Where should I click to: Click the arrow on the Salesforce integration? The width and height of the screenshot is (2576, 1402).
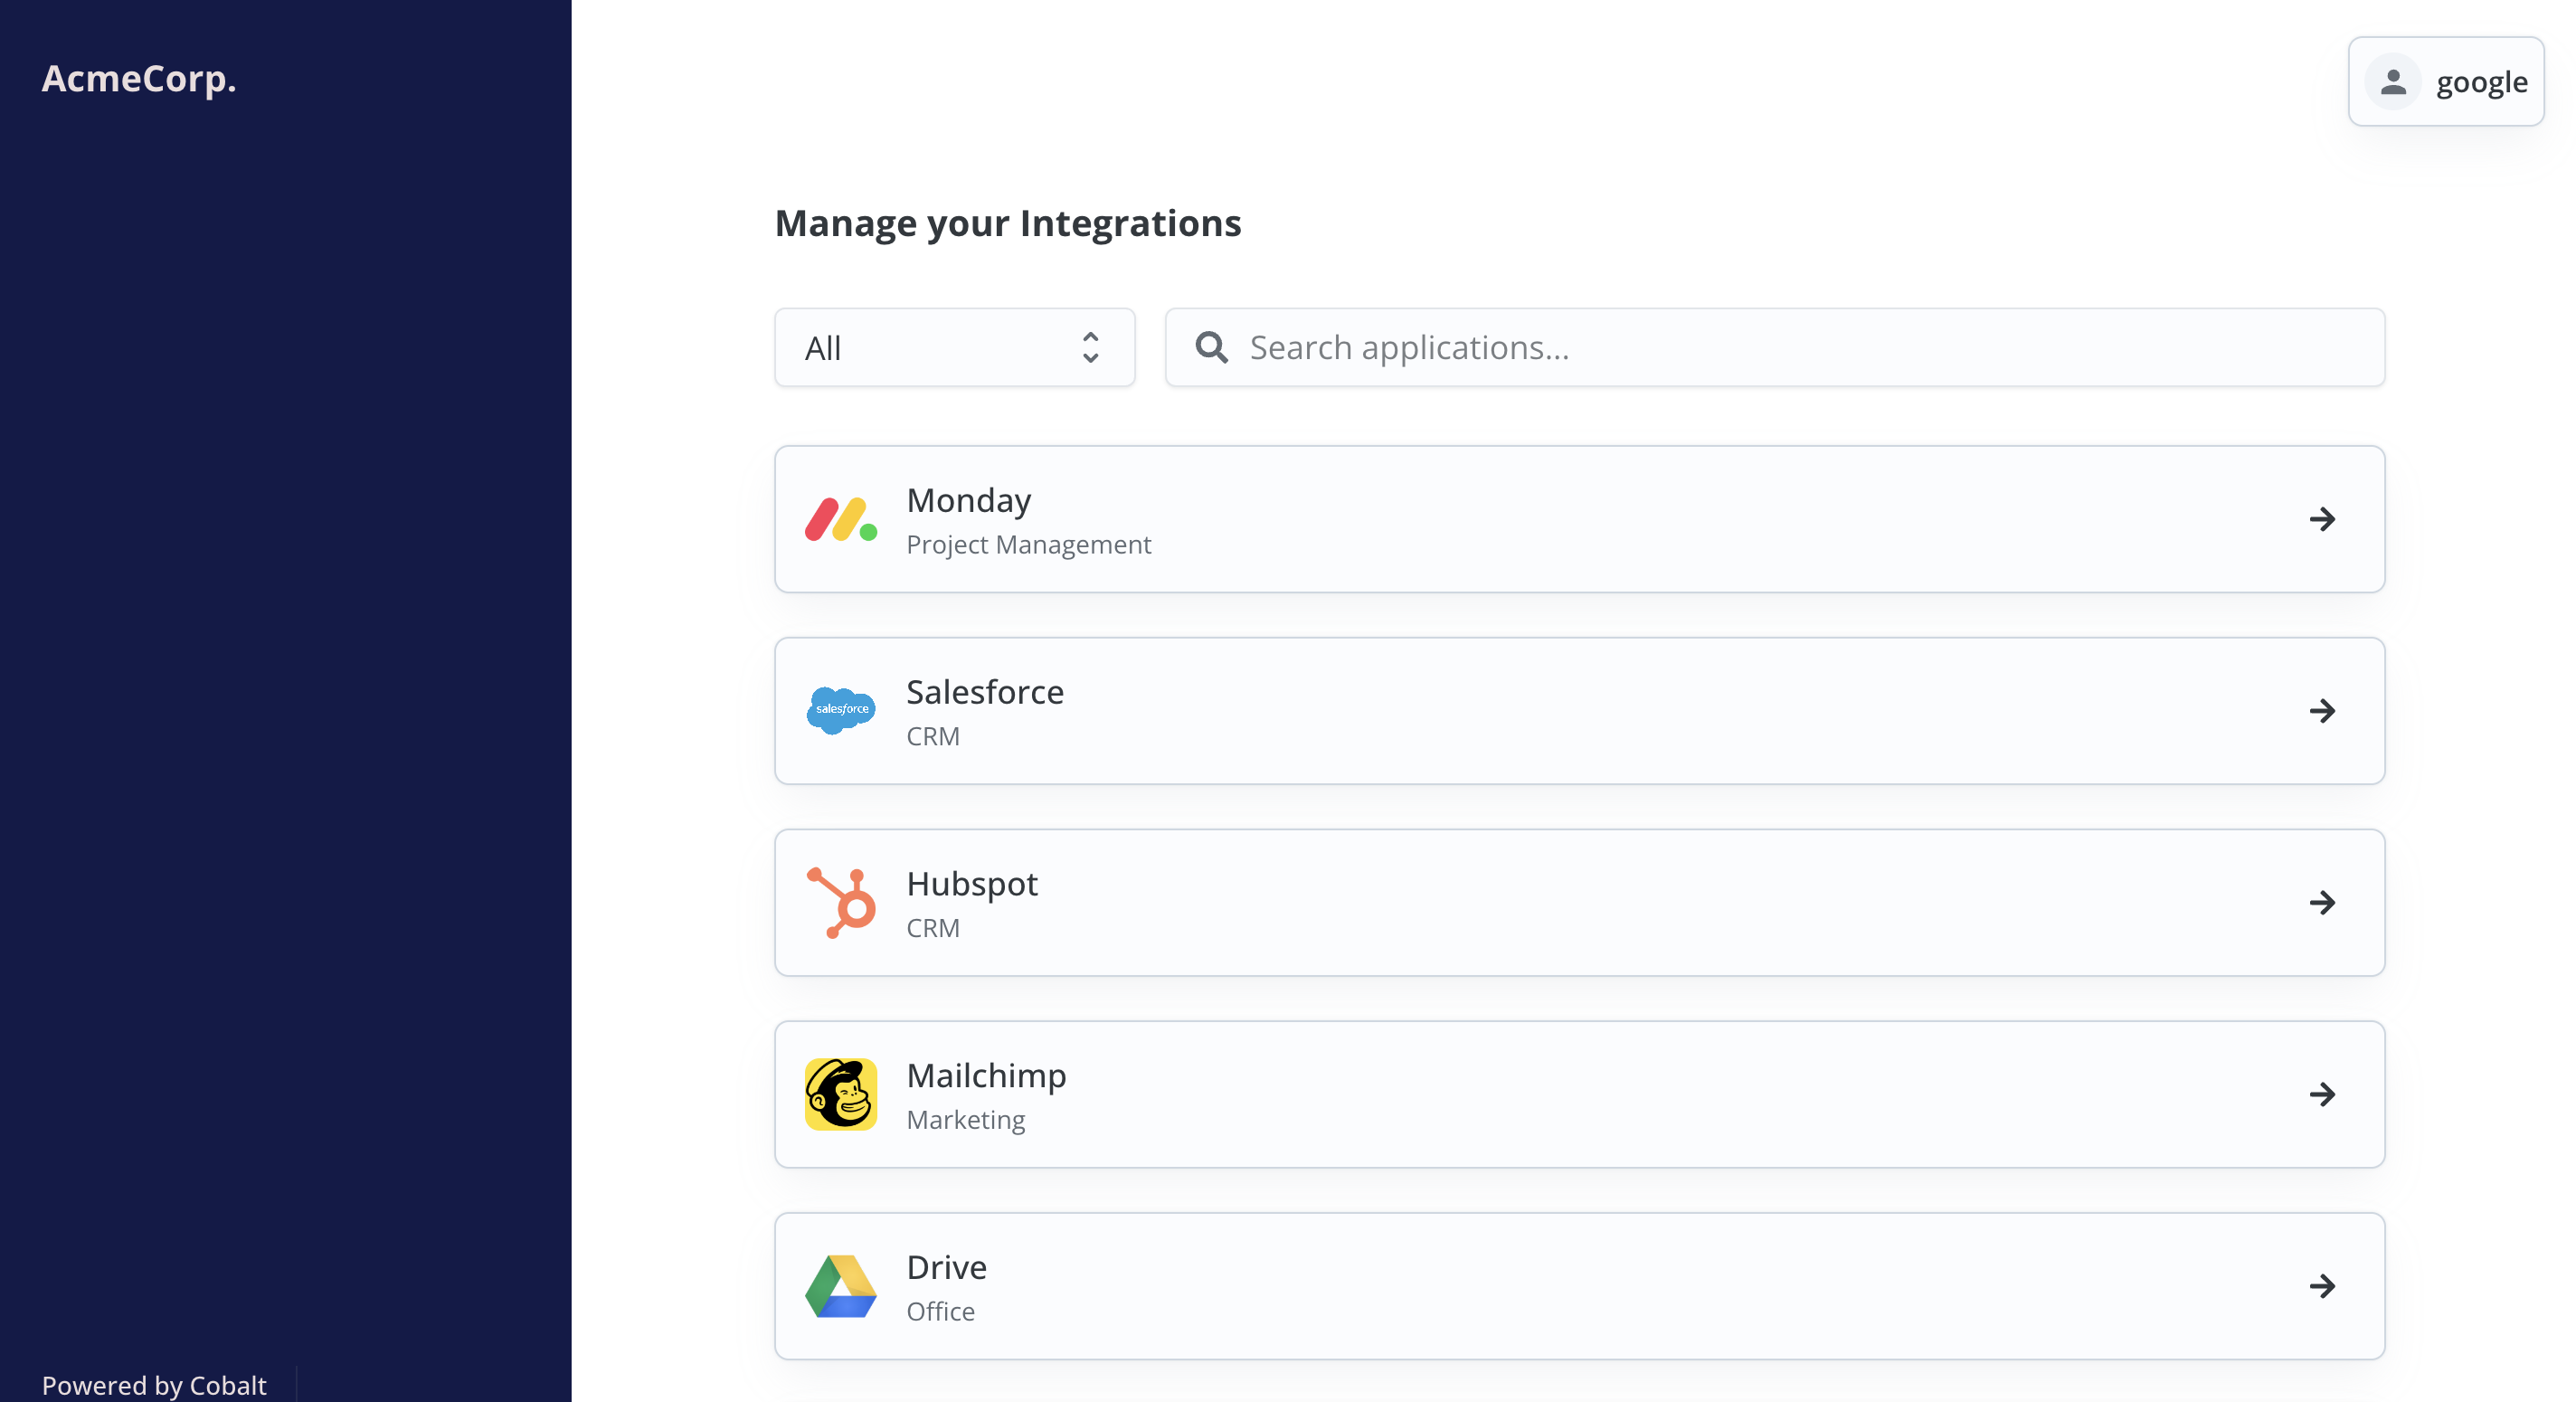click(2323, 710)
